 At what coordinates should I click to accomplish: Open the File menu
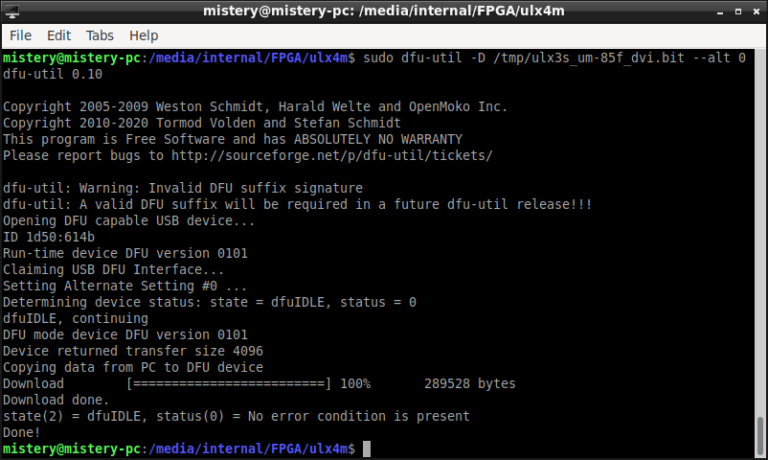[21, 35]
